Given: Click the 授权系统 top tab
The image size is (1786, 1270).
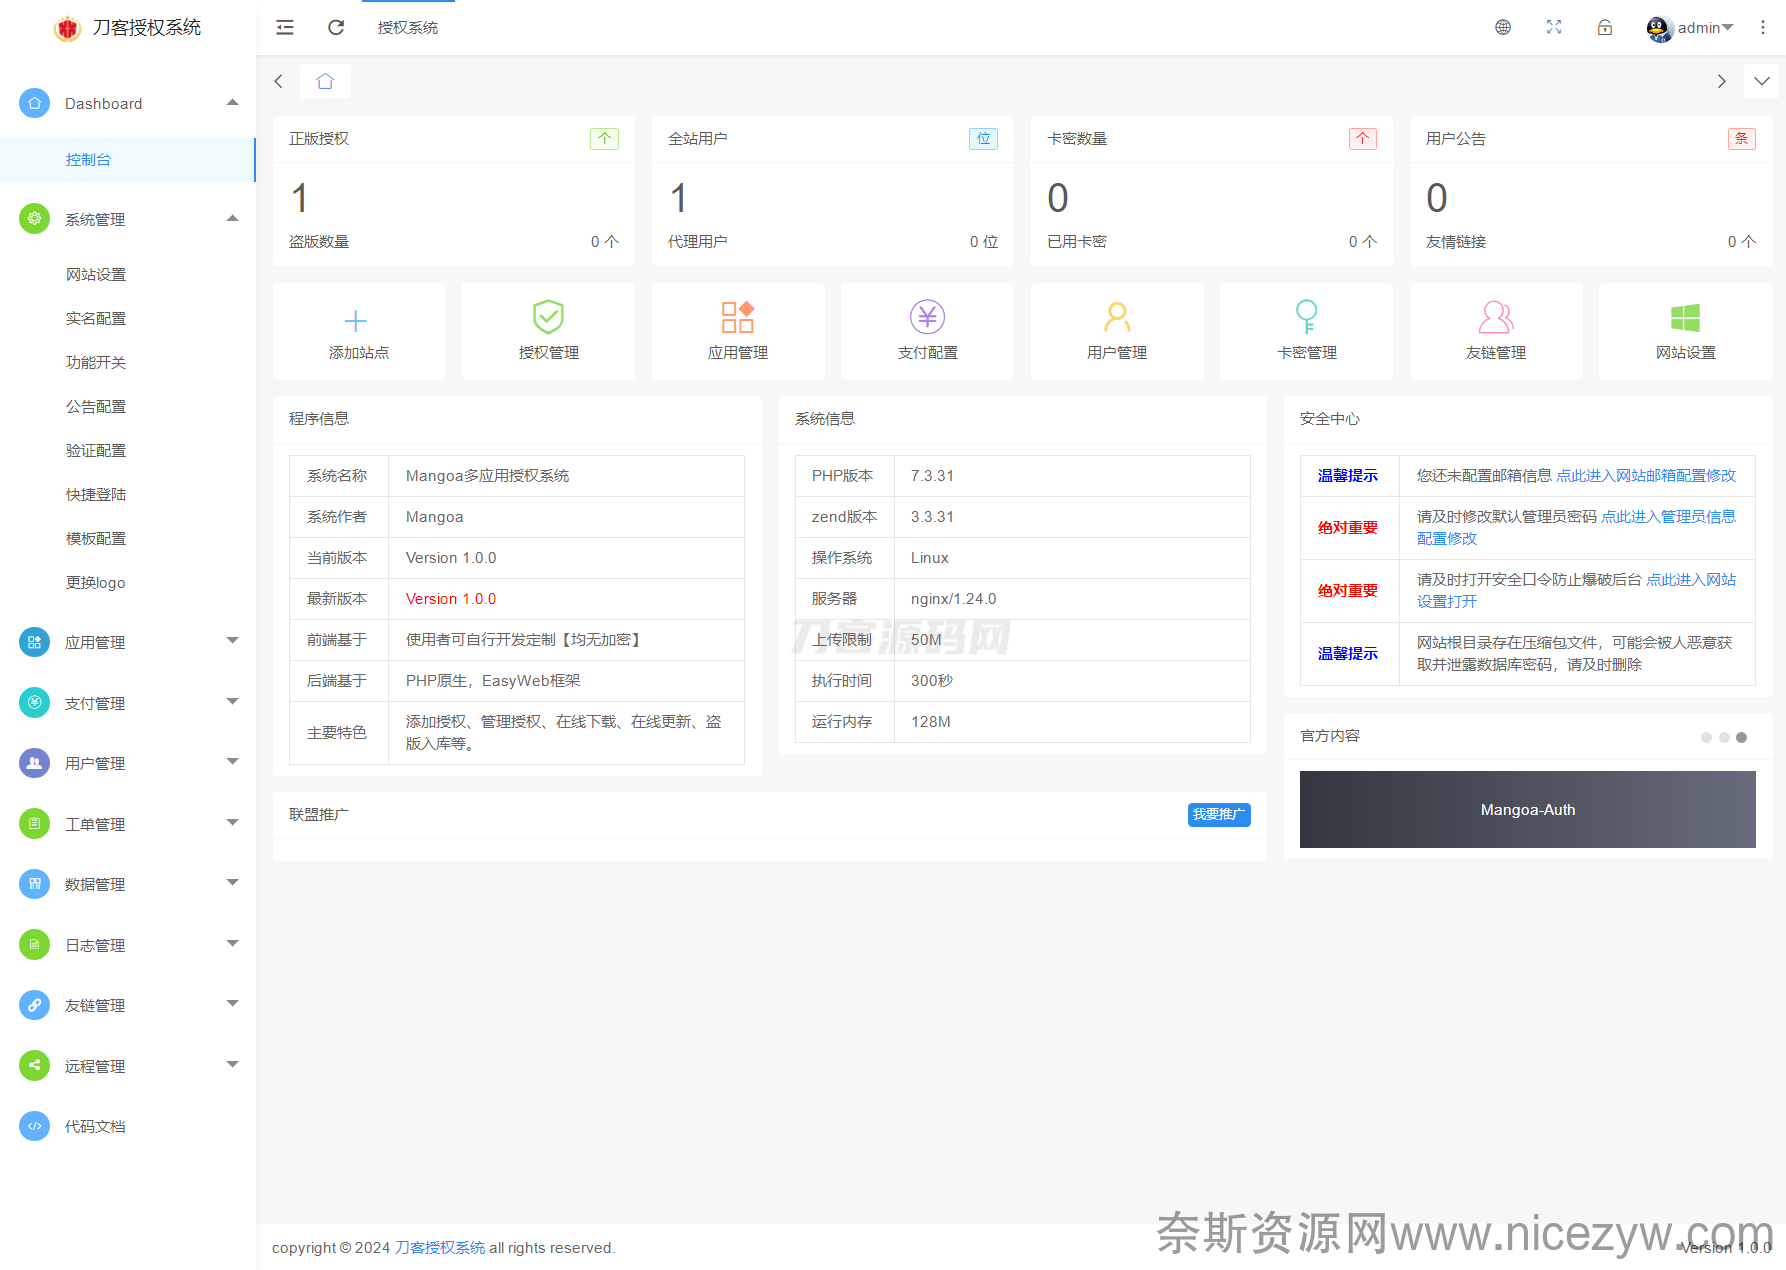Looking at the screenshot, I should tap(408, 28).
